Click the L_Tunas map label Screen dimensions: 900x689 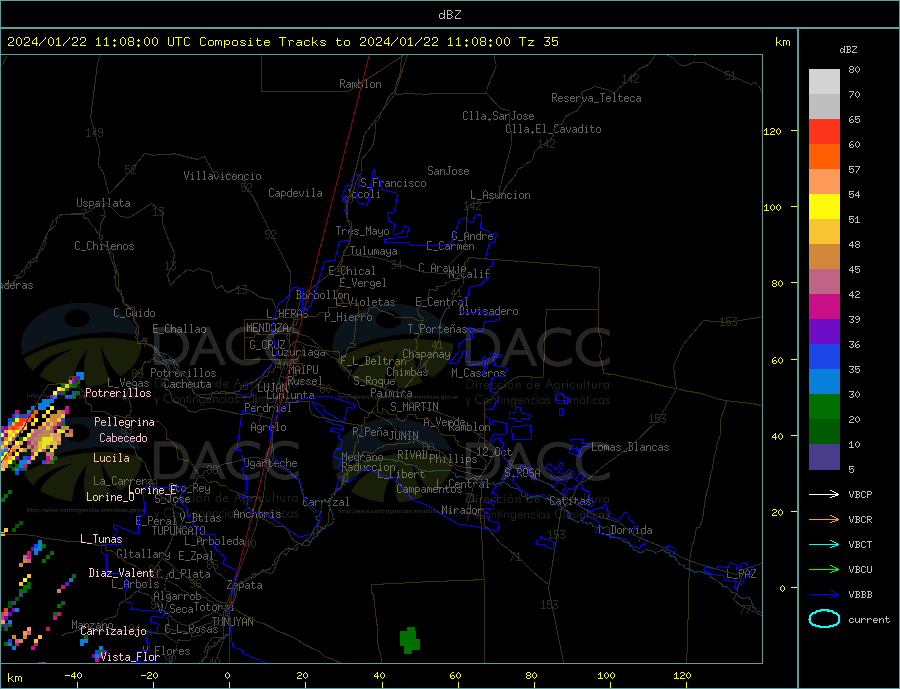[101, 539]
